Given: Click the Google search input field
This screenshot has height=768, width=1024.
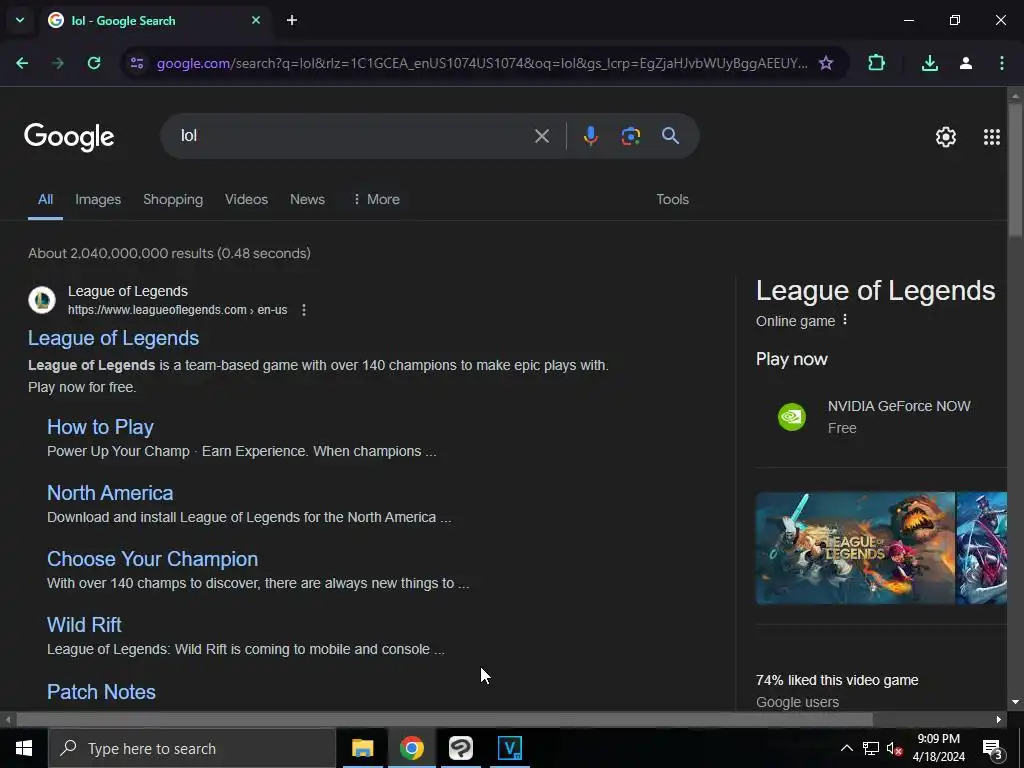Looking at the screenshot, I should [x=353, y=136].
